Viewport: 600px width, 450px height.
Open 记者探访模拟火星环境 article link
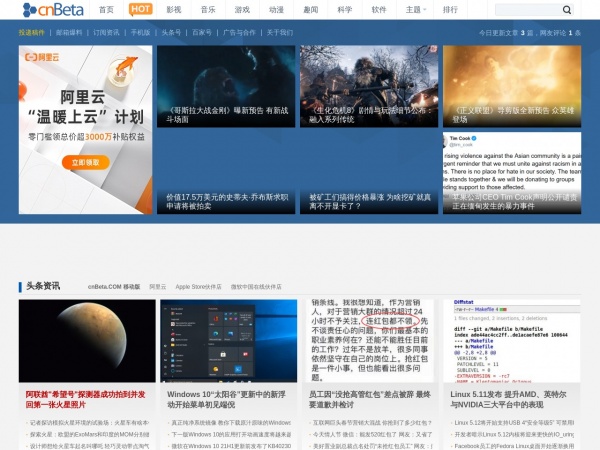pos(89,423)
